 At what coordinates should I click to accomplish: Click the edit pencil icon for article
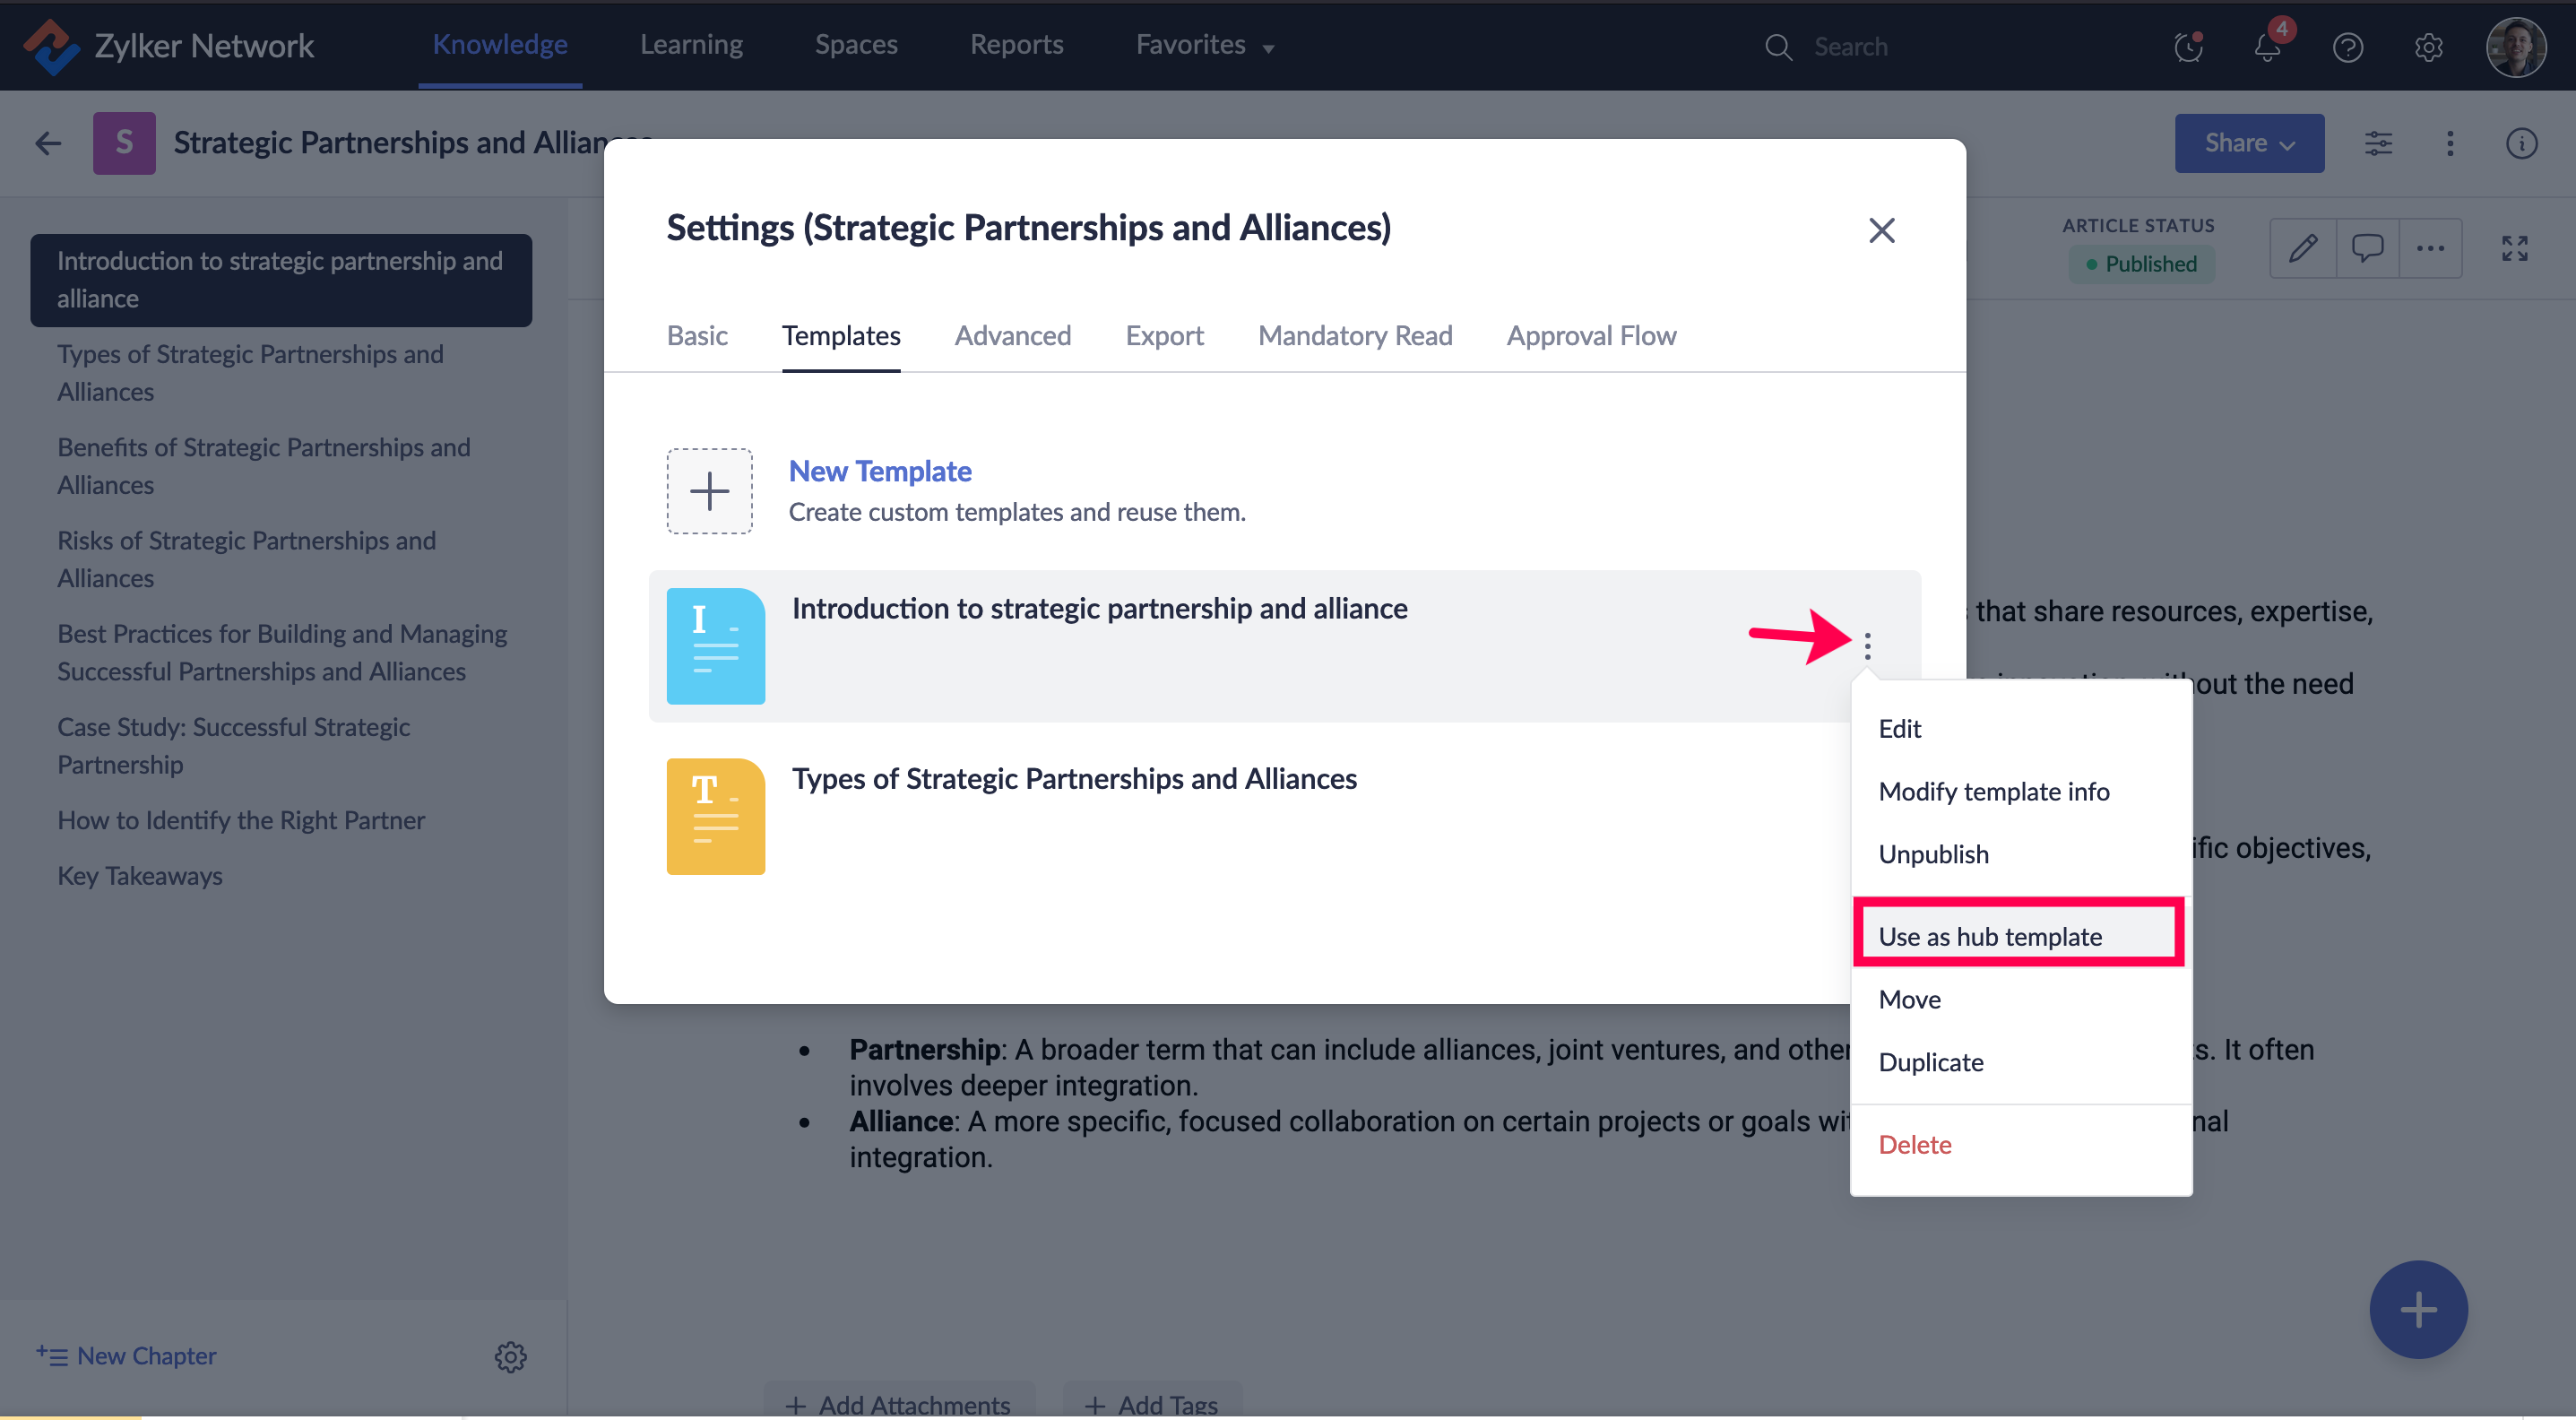pos(2303,248)
